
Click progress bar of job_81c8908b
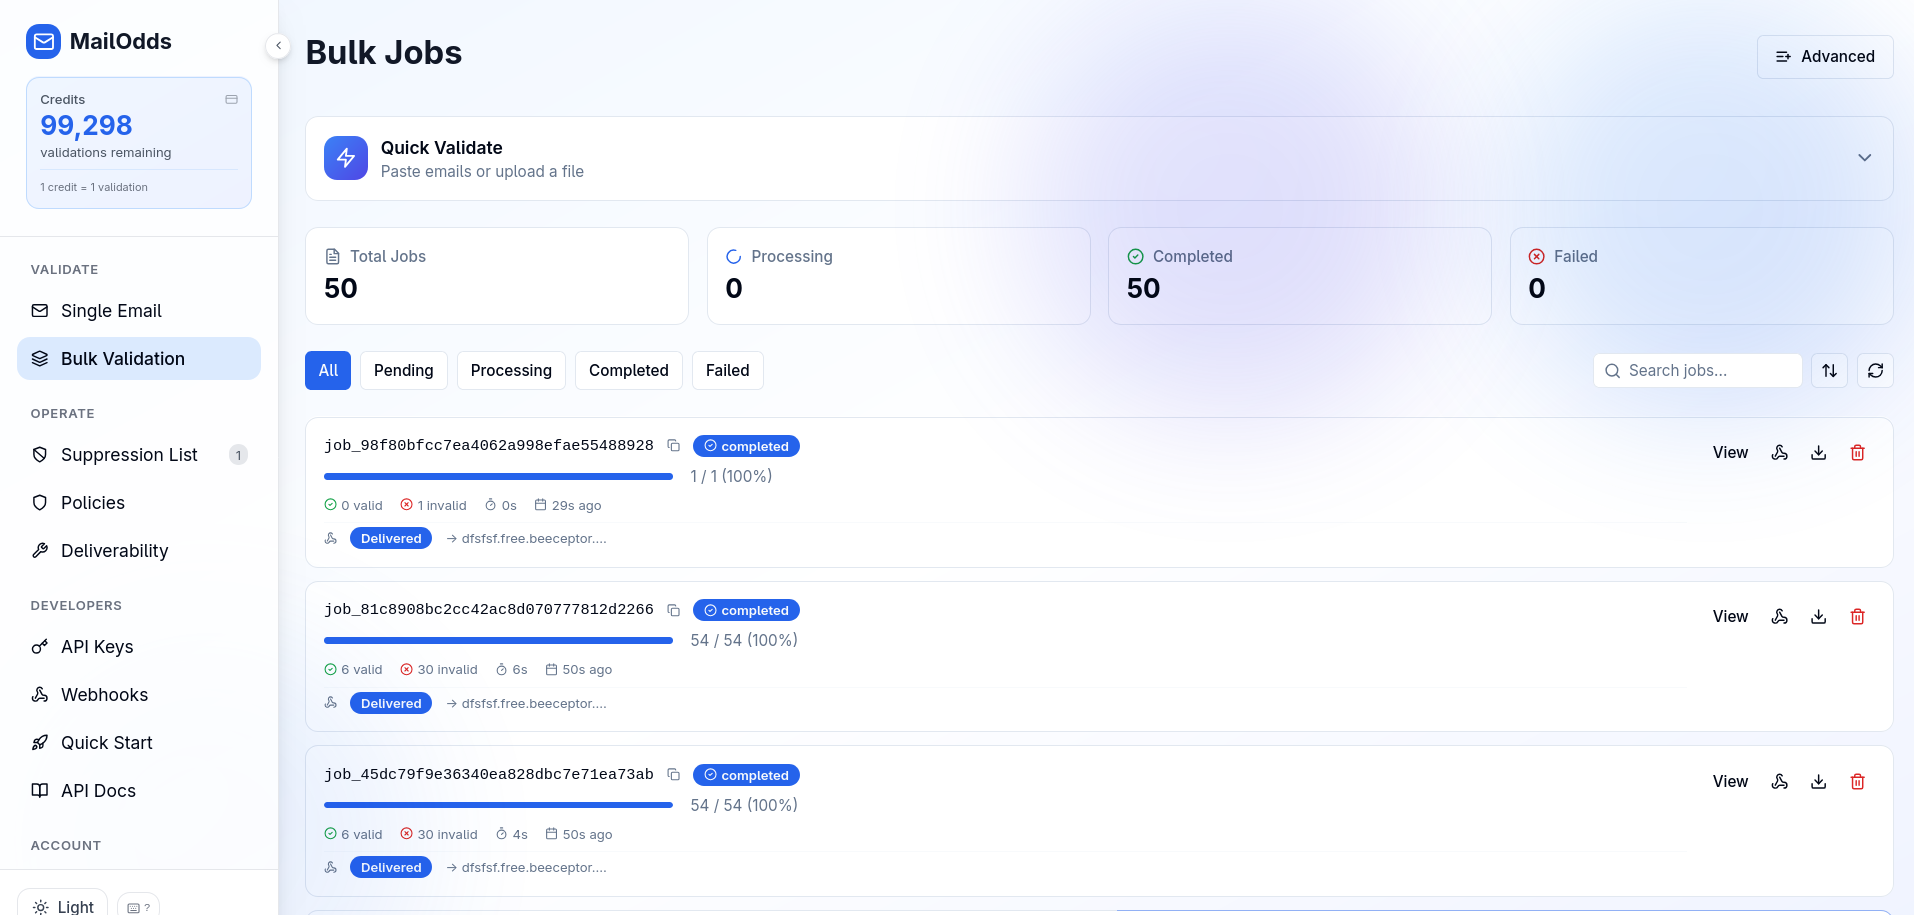tap(498, 641)
